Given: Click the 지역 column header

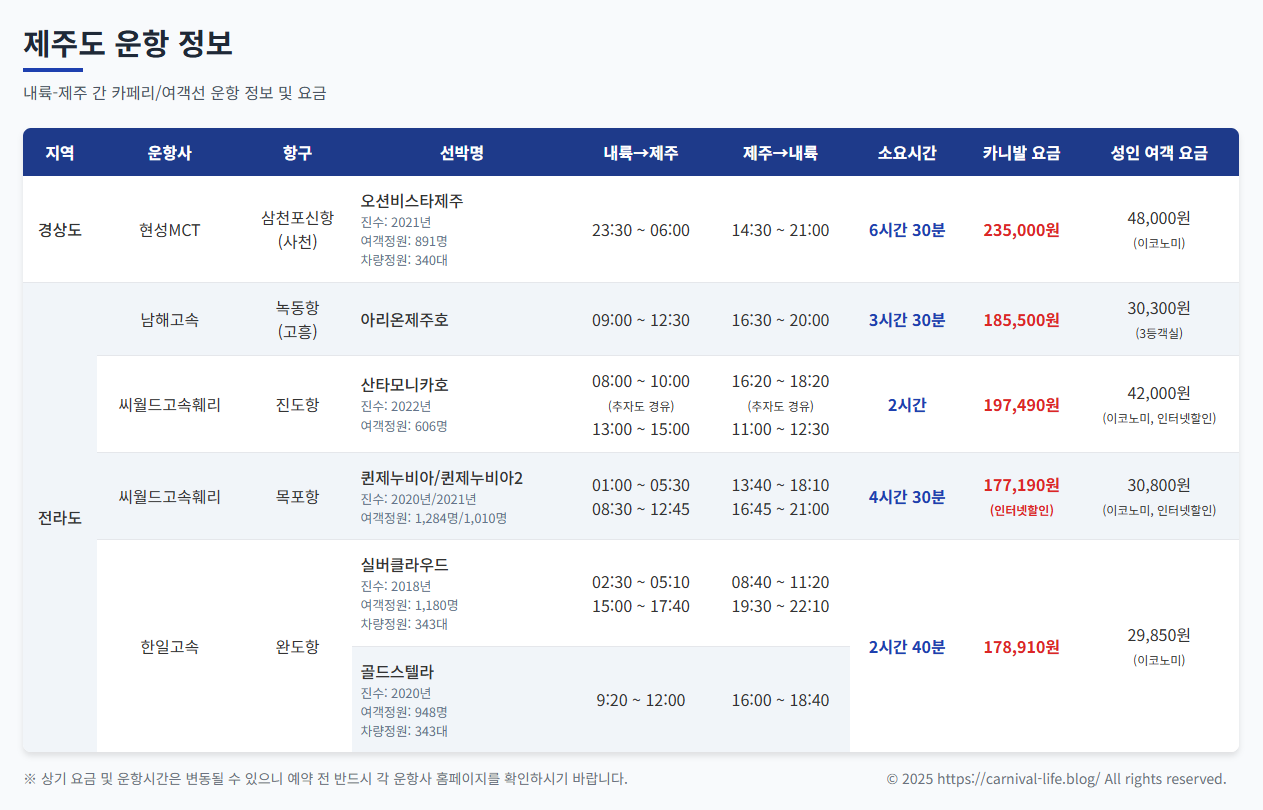Looking at the screenshot, I should [60, 153].
